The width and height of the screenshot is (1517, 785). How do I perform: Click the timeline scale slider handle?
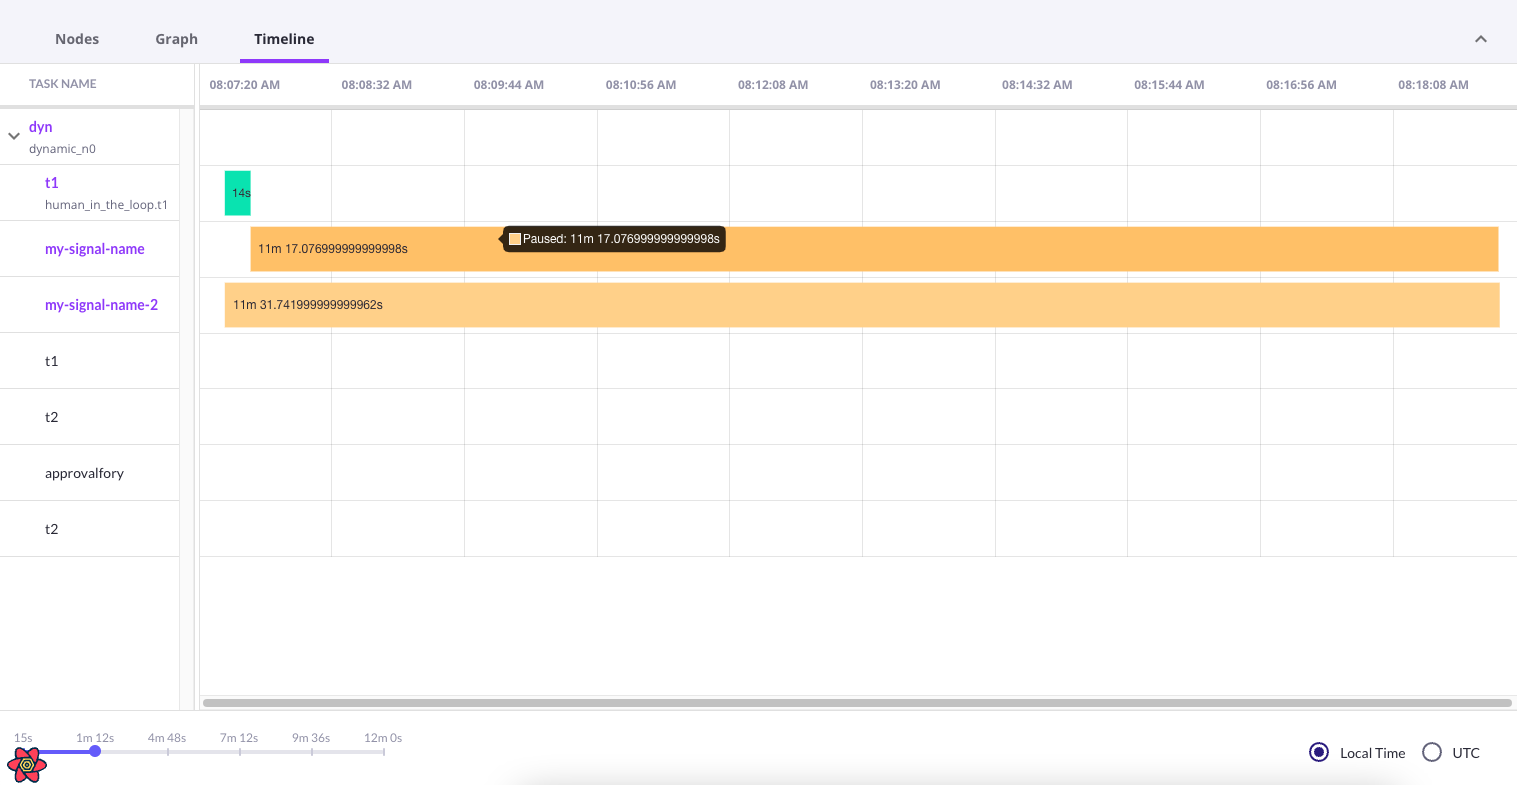tap(95, 751)
